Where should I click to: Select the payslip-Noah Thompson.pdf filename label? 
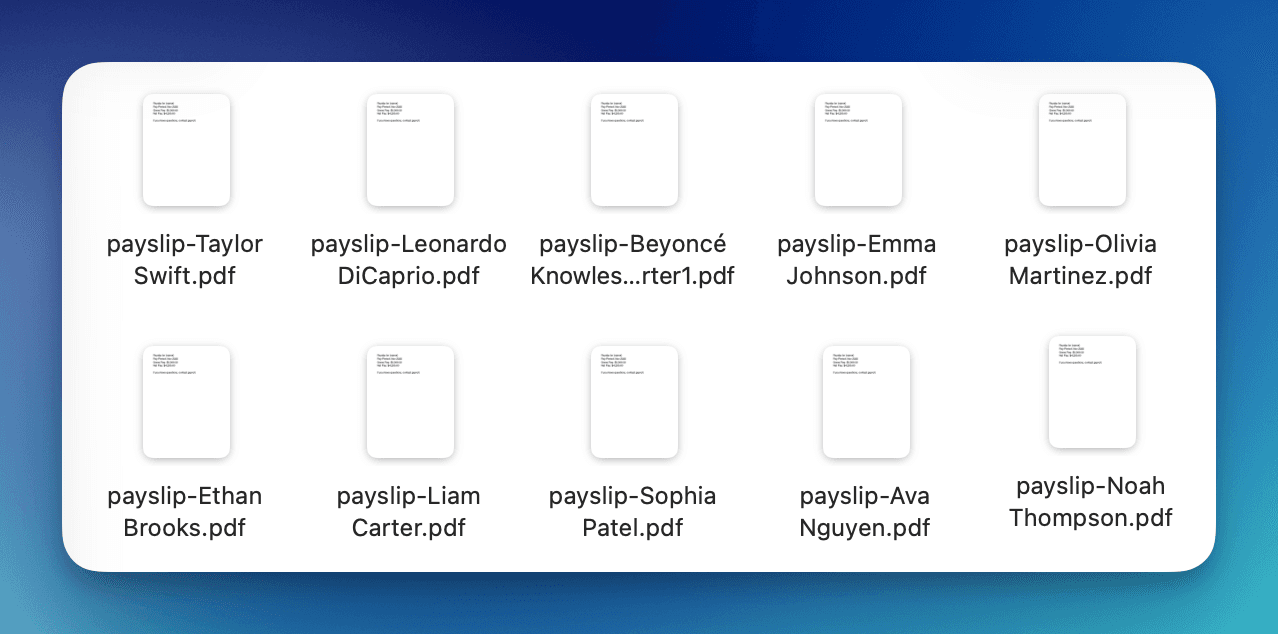pyautogui.click(x=1091, y=502)
